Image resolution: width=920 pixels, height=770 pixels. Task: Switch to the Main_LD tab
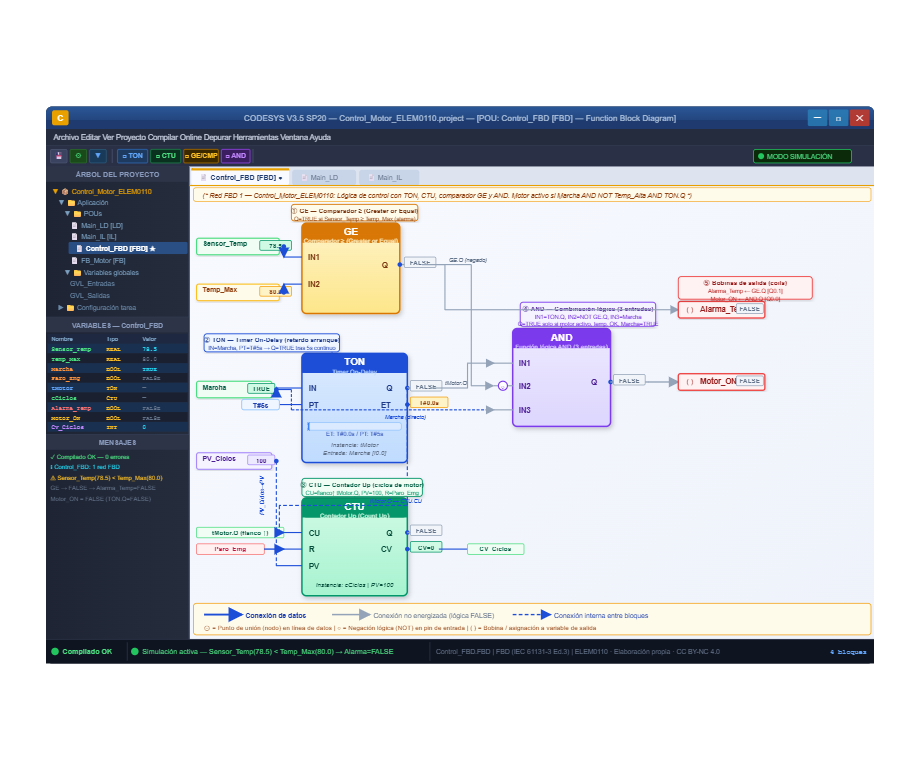point(324,177)
